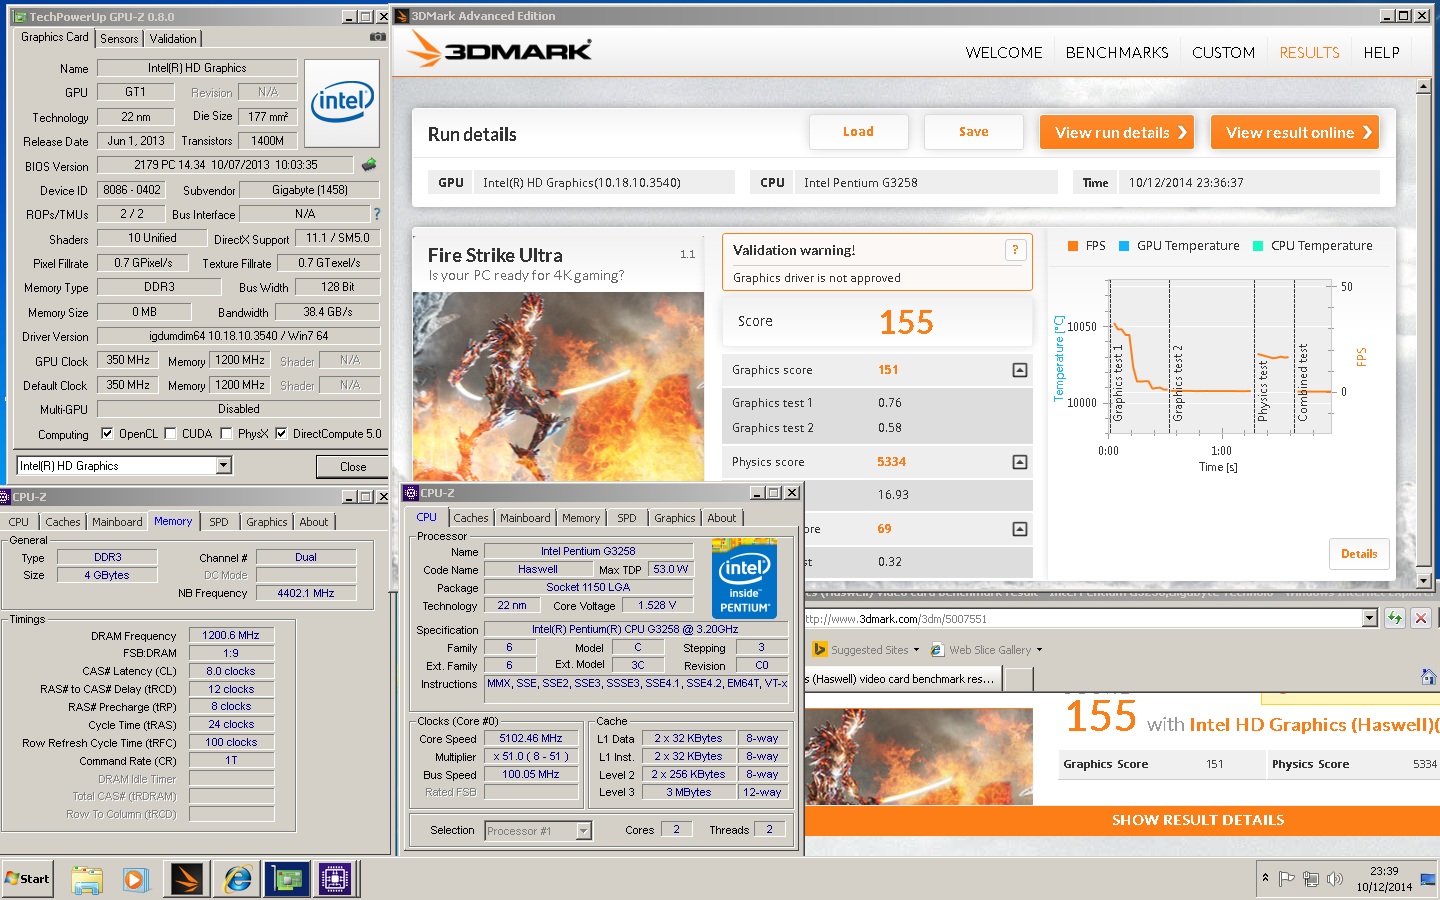Click the CPU-Z taskbar icon

(334, 880)
